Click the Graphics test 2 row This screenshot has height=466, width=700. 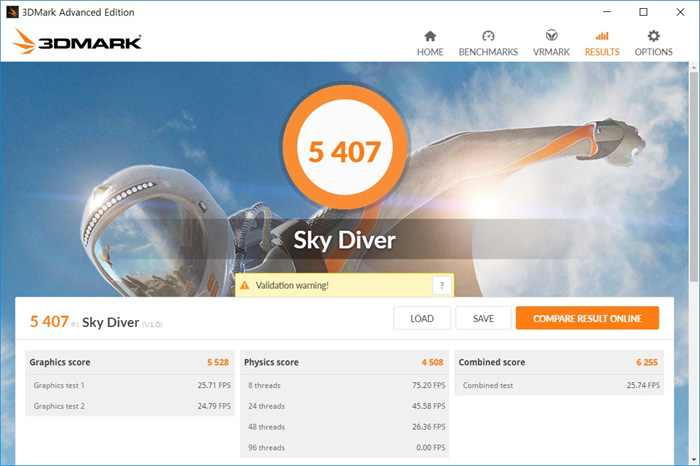[x=129, y=406]
